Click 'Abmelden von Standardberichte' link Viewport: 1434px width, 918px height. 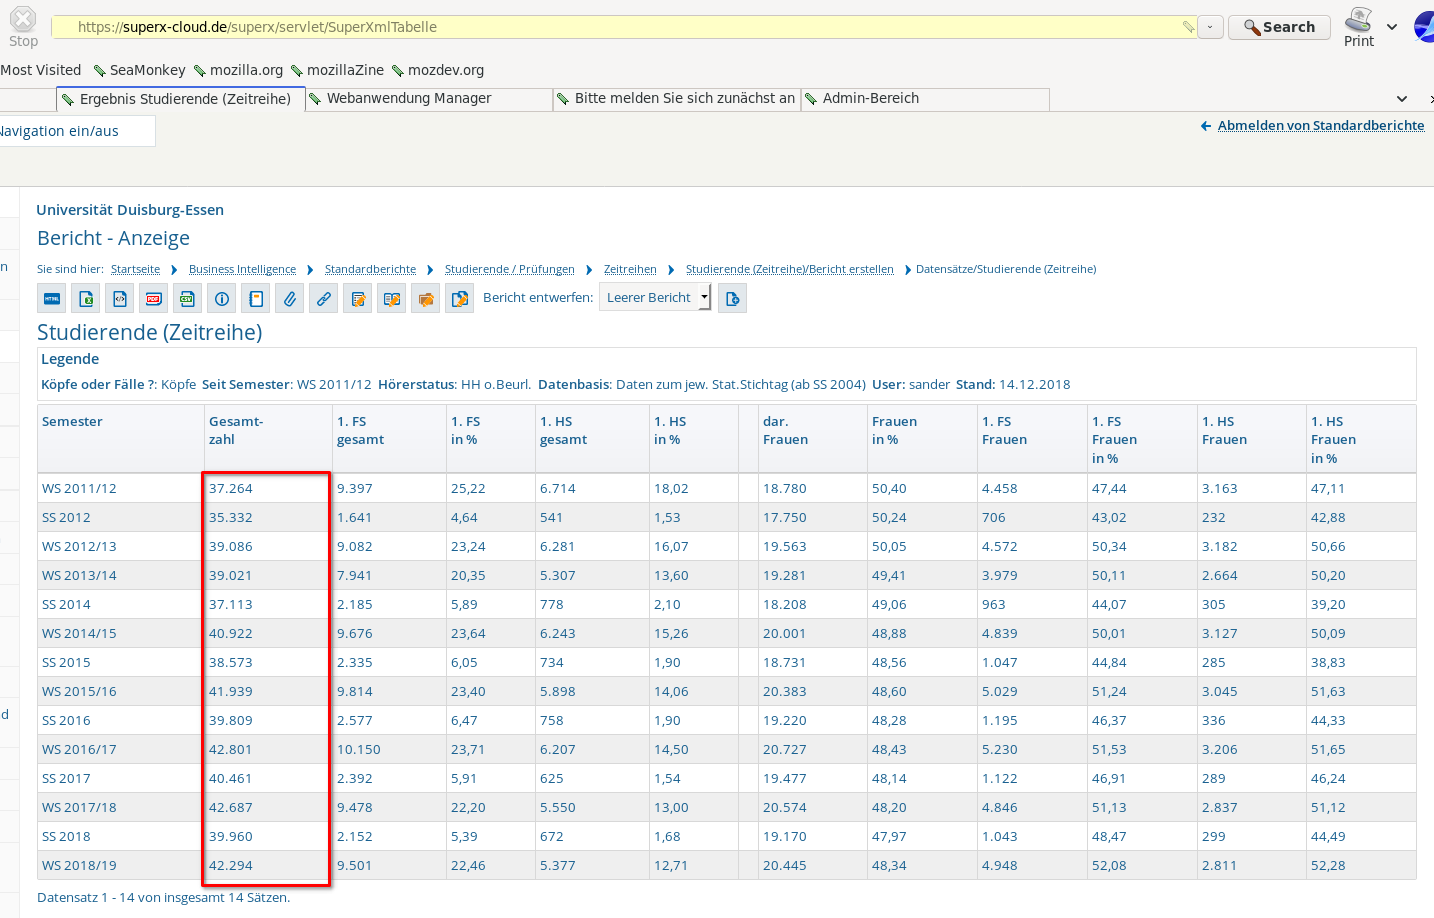click(x=1320, y=126)
